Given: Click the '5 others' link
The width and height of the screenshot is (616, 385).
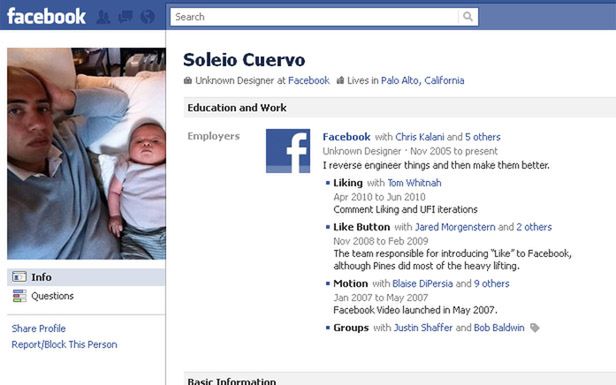Looking at the screenshot, I should (x=483, y=137).
